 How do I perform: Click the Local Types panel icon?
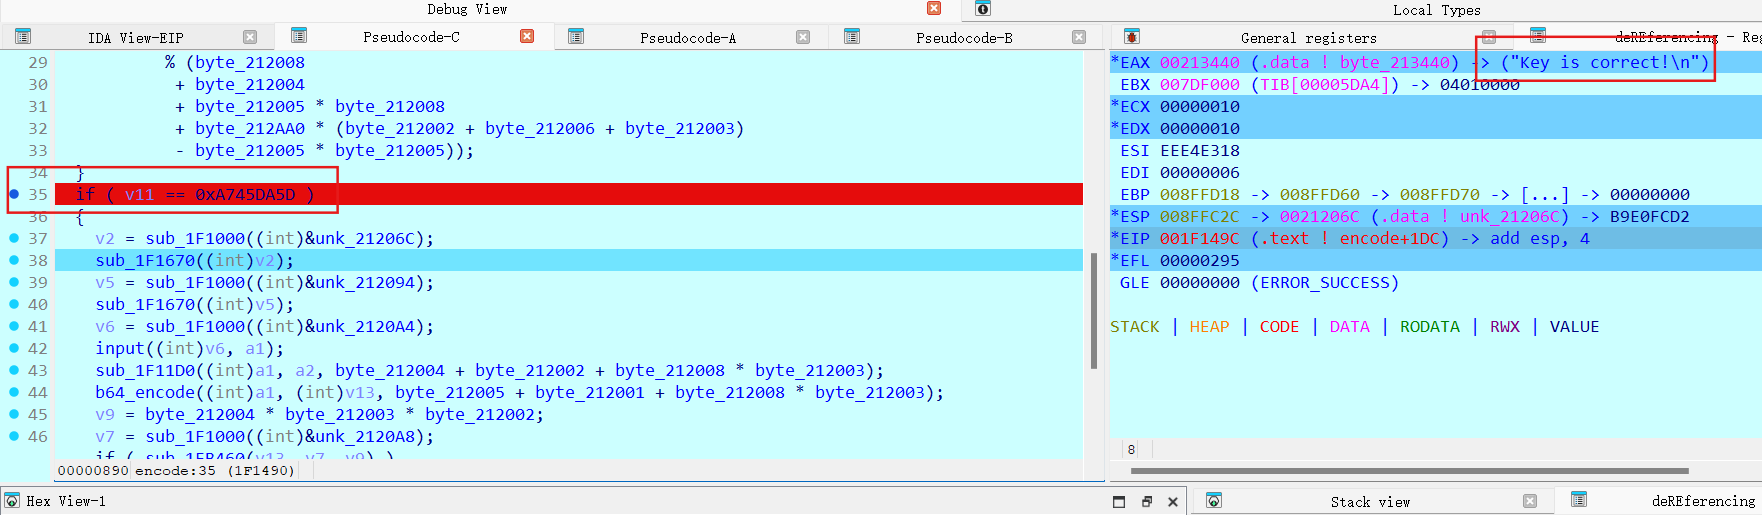983,9
